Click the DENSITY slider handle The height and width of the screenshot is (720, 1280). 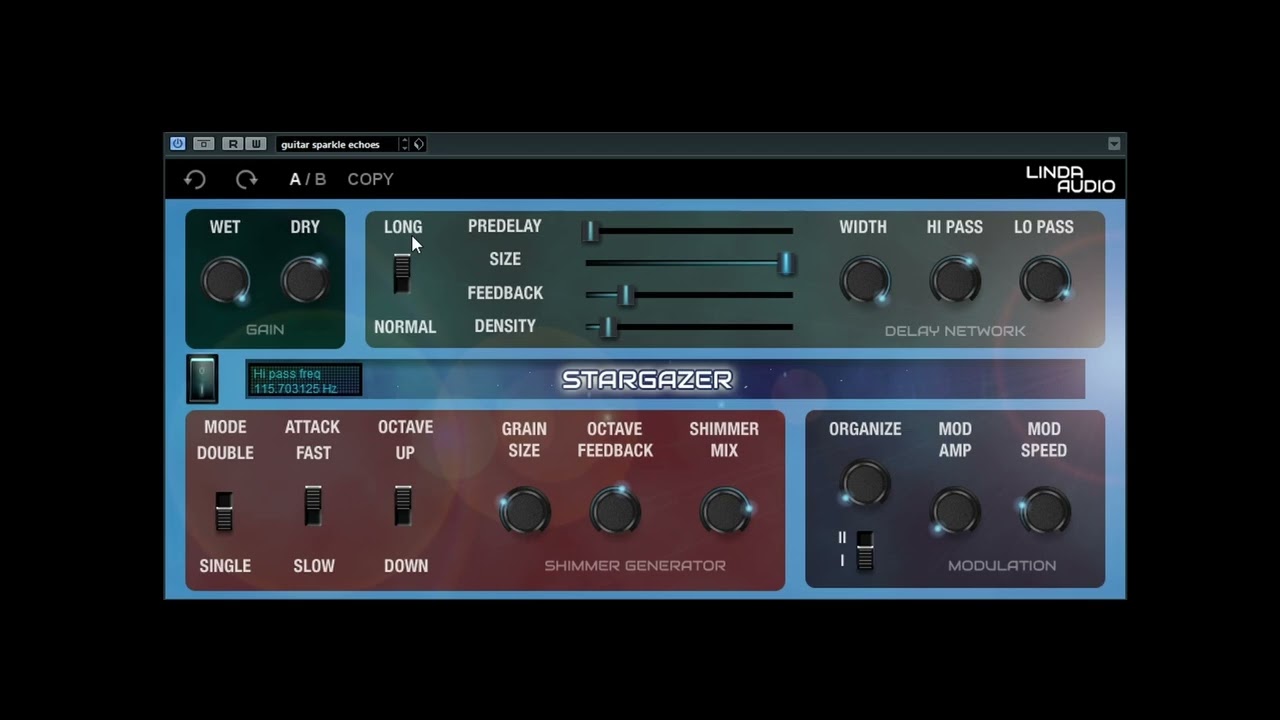point(608,327)
